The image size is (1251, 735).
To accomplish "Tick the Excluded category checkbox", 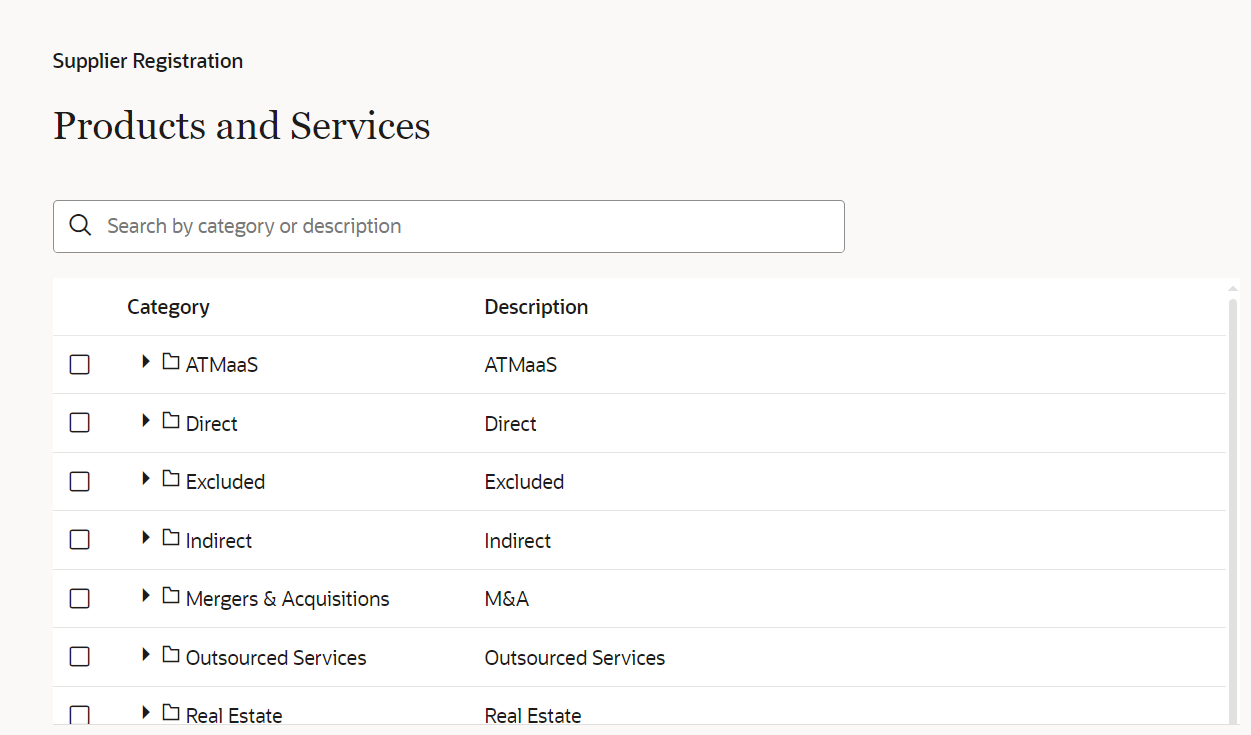I will [80, 482].
